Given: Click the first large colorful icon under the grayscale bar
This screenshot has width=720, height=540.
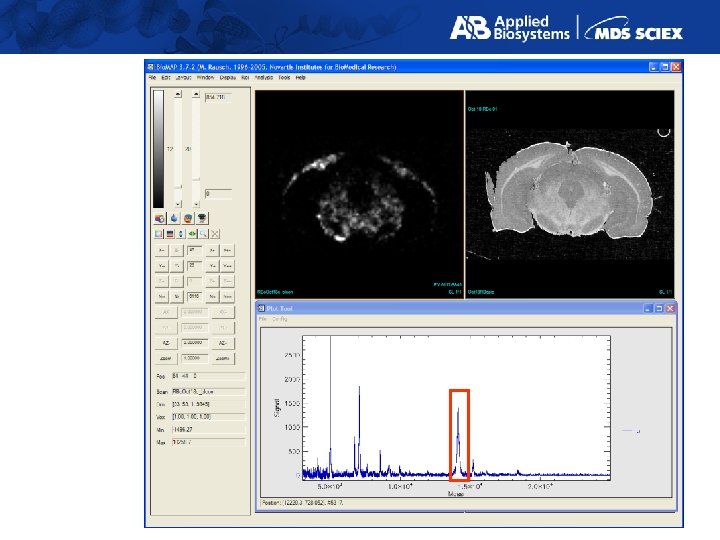Looking at the screenshot, I should pos(159,216).
